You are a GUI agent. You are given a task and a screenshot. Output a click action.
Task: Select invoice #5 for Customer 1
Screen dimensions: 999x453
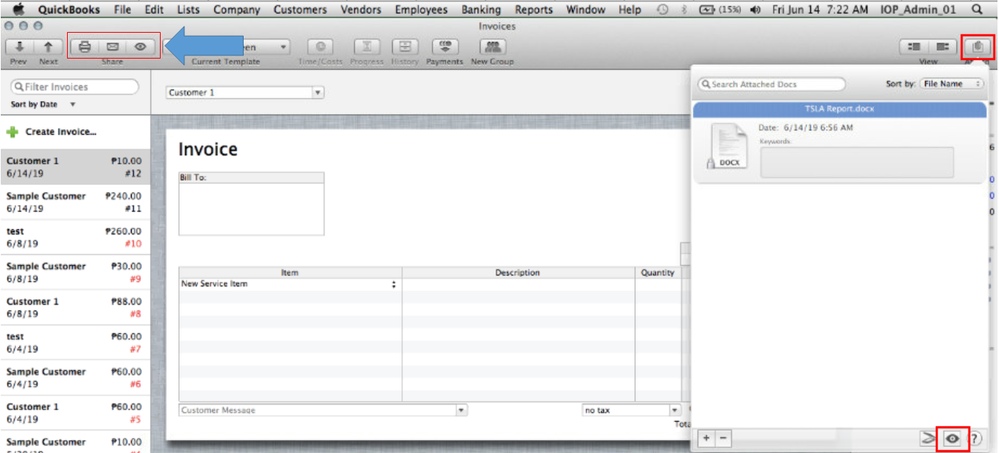pyautogui.click(x=75, y=413)
